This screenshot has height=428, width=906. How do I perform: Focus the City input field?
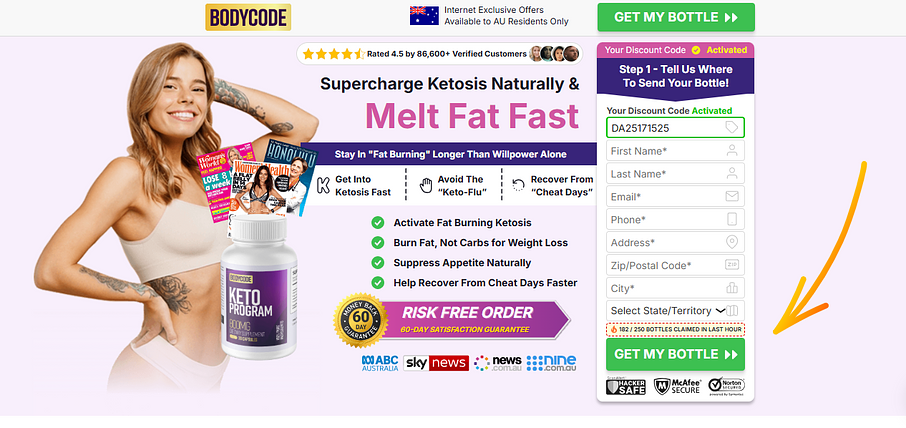point(675,288)
